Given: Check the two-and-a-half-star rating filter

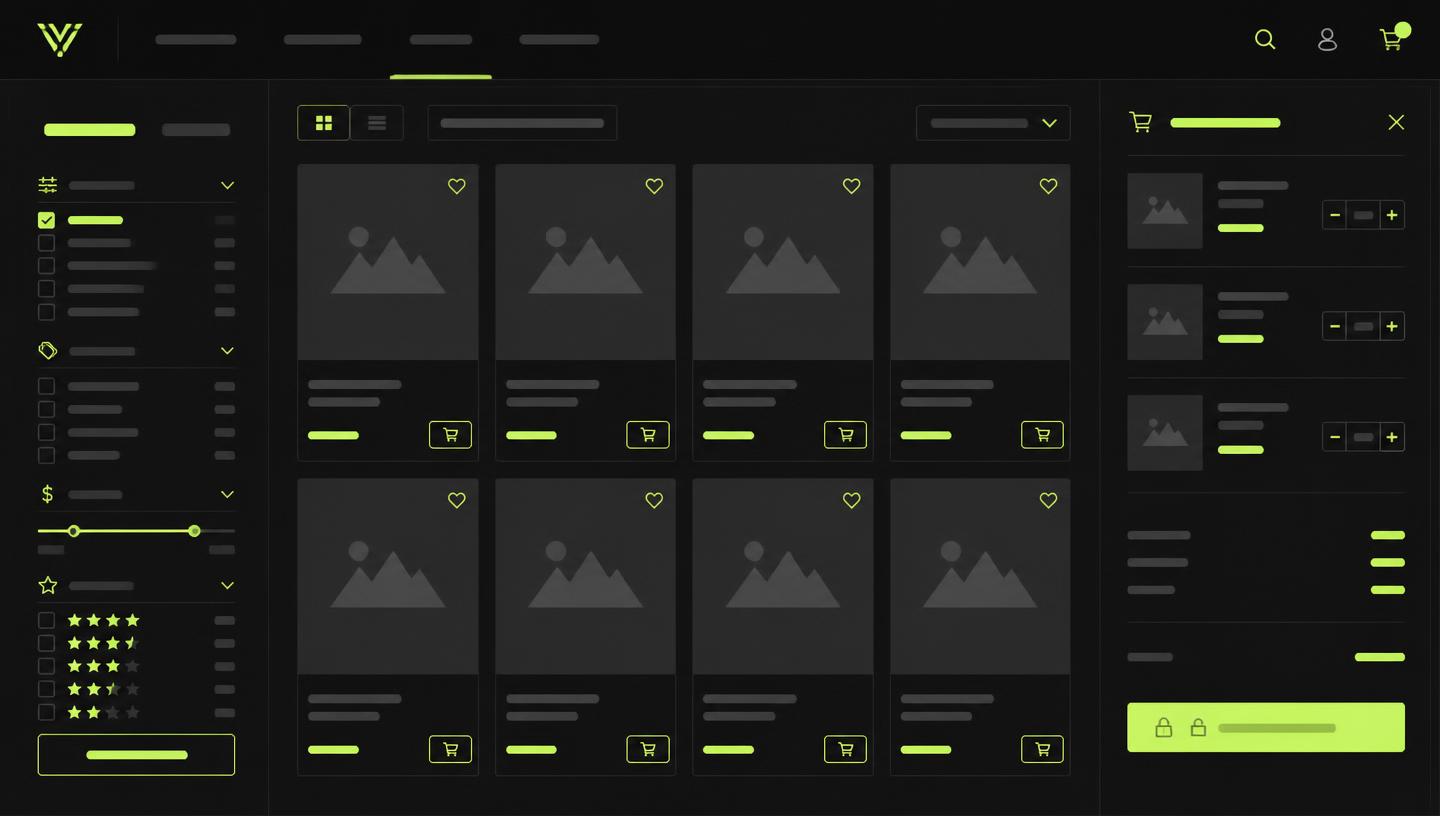Looking at the screenshot, I should [x=46, y=689].
